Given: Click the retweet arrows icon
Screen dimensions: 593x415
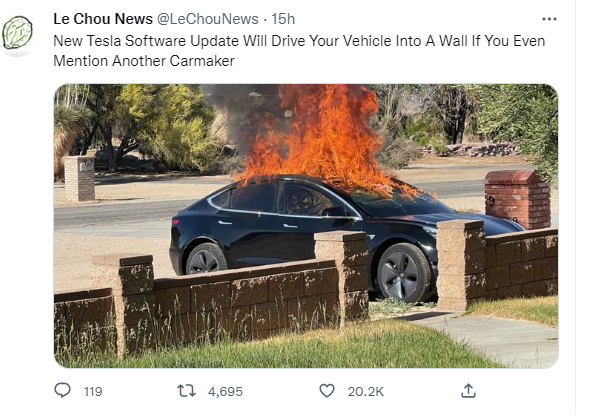Looking at the screenshot, I should pyautogui.click(x=186, y=390).
